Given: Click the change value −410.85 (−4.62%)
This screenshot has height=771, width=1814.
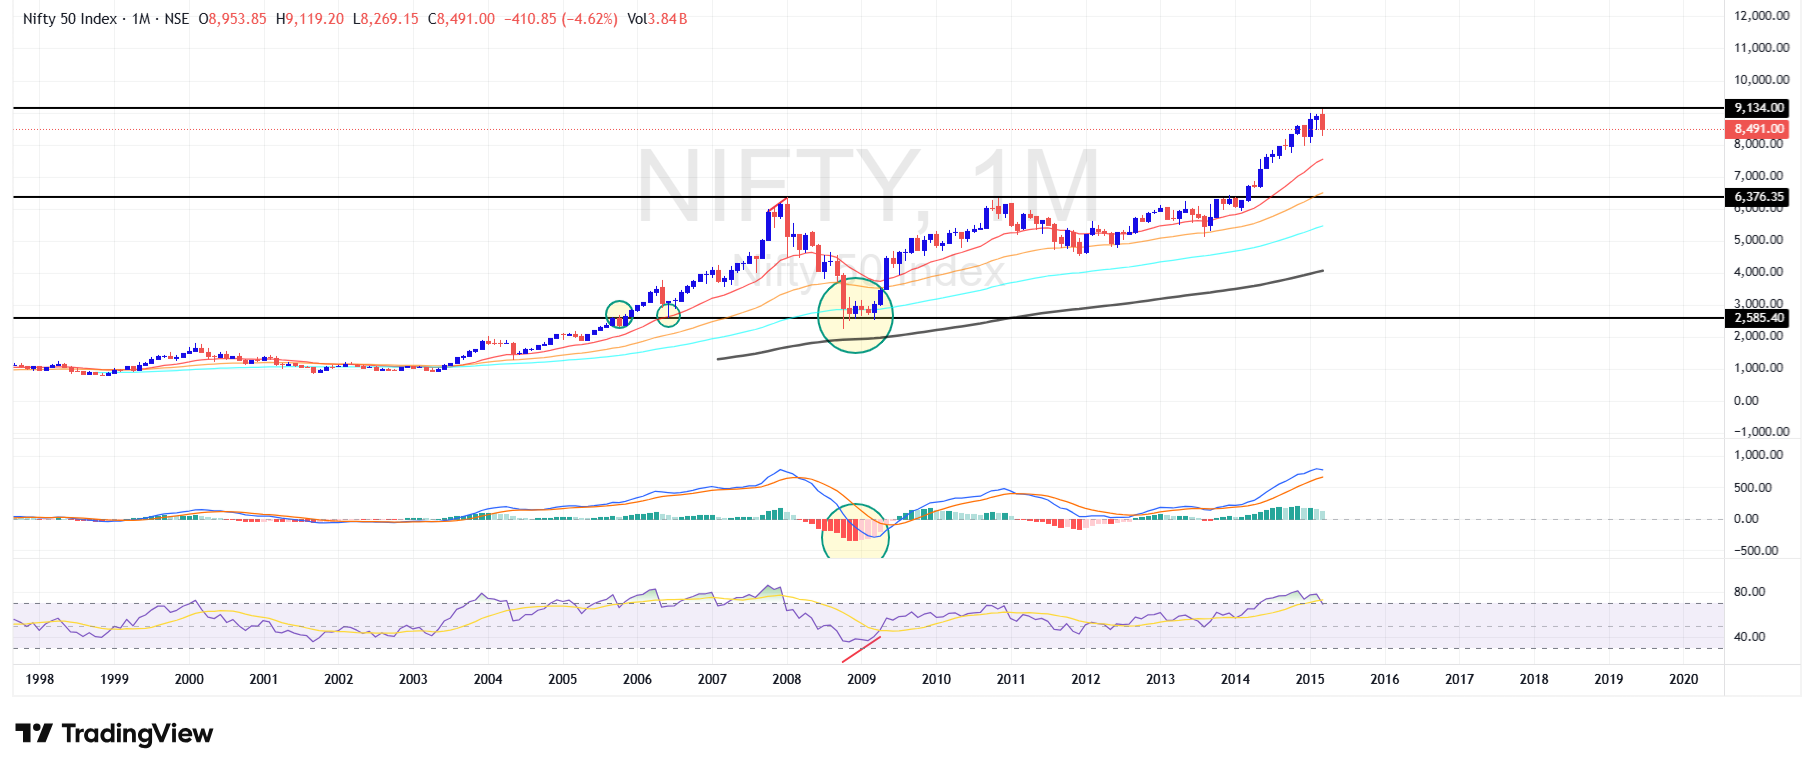Looking at the screenshot, I should 560,19.
